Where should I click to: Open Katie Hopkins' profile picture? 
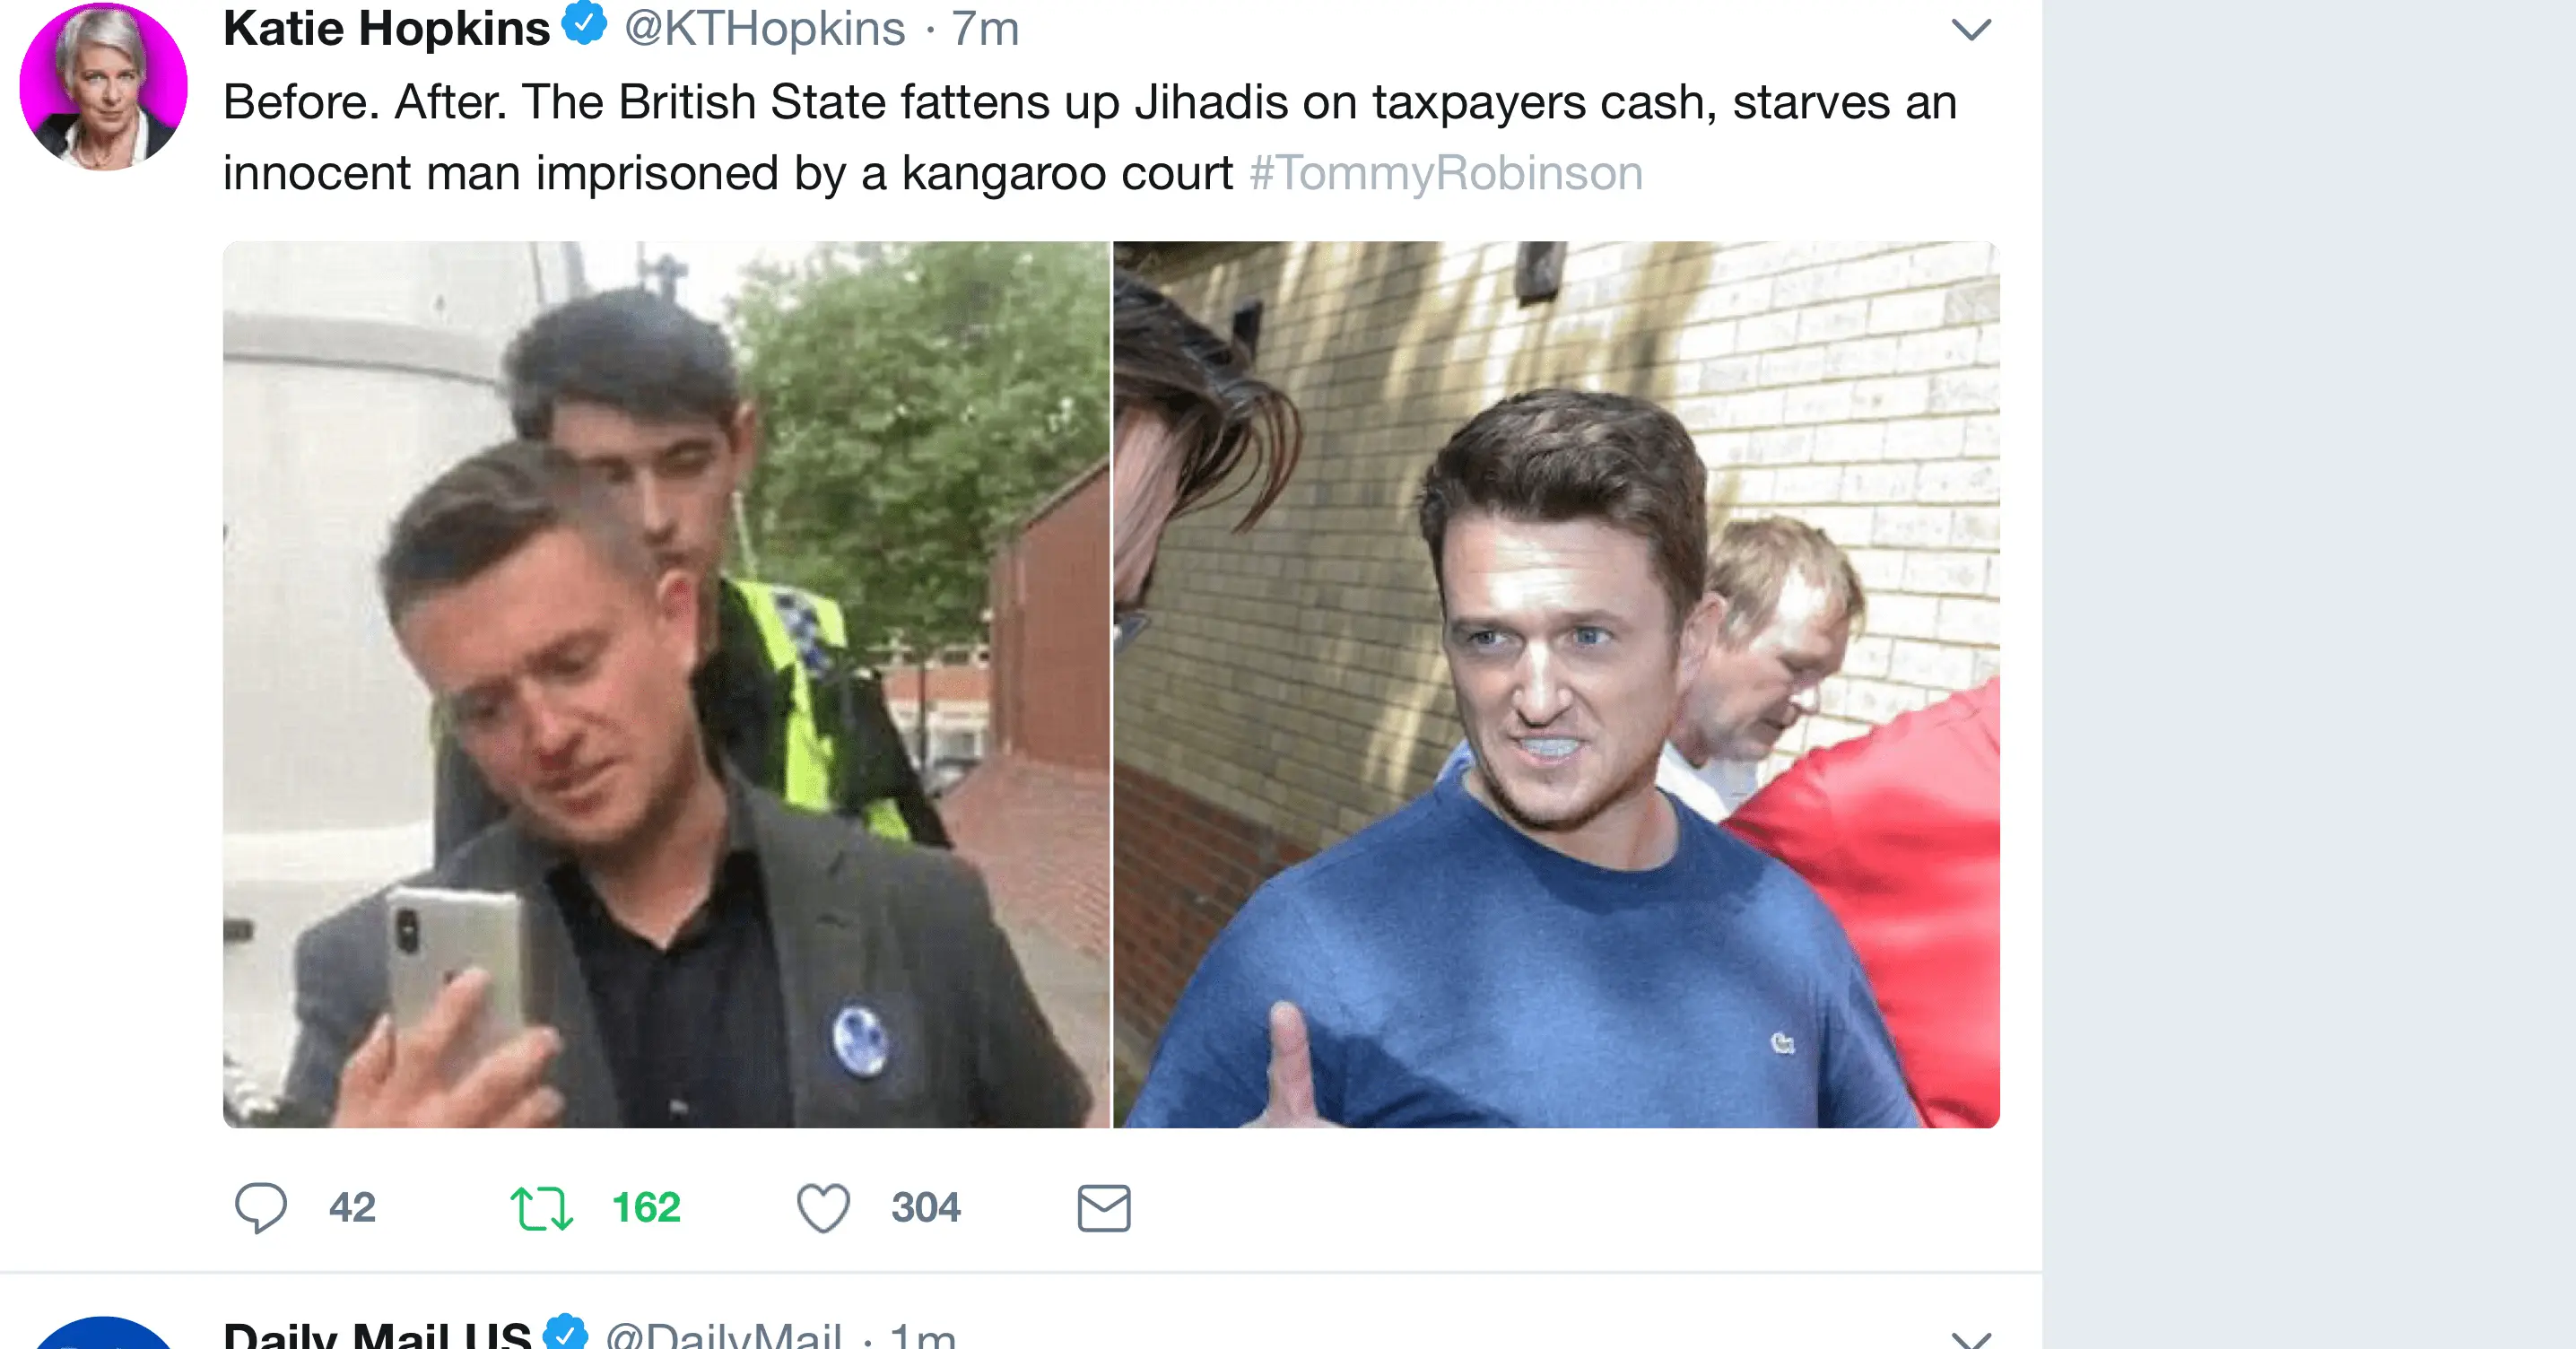click(x=103, y=85)
